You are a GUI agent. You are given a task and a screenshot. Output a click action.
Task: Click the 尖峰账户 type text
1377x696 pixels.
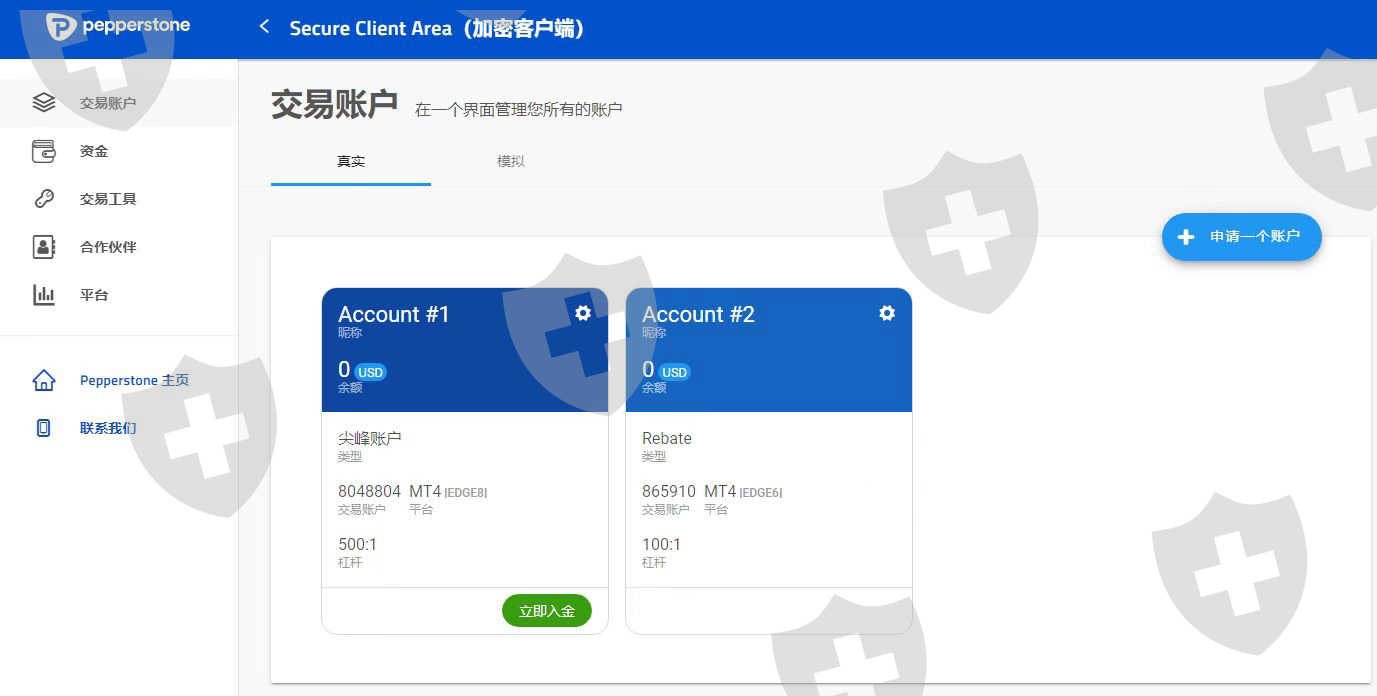pos(370,438)
